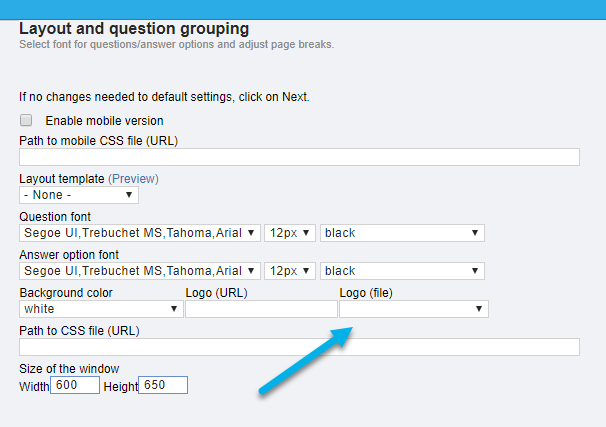Screen dimensions: 606x427
Task: Click the Path to mobile CSS file field
Action: tap(299, 157)
